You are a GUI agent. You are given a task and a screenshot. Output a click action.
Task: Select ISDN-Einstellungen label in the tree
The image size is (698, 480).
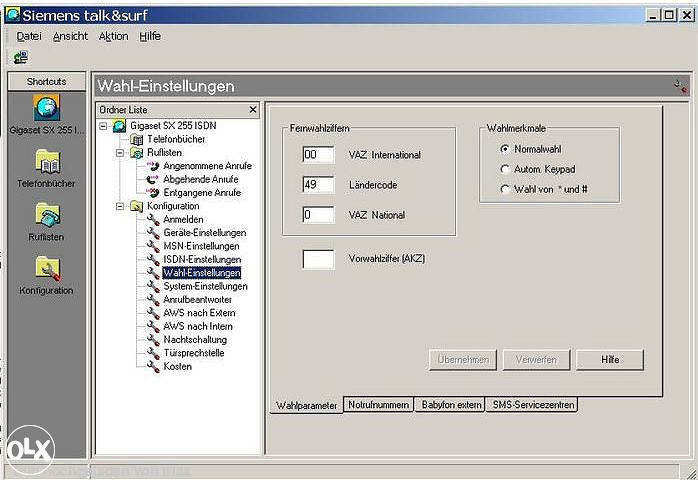click(x=202, y=260)
